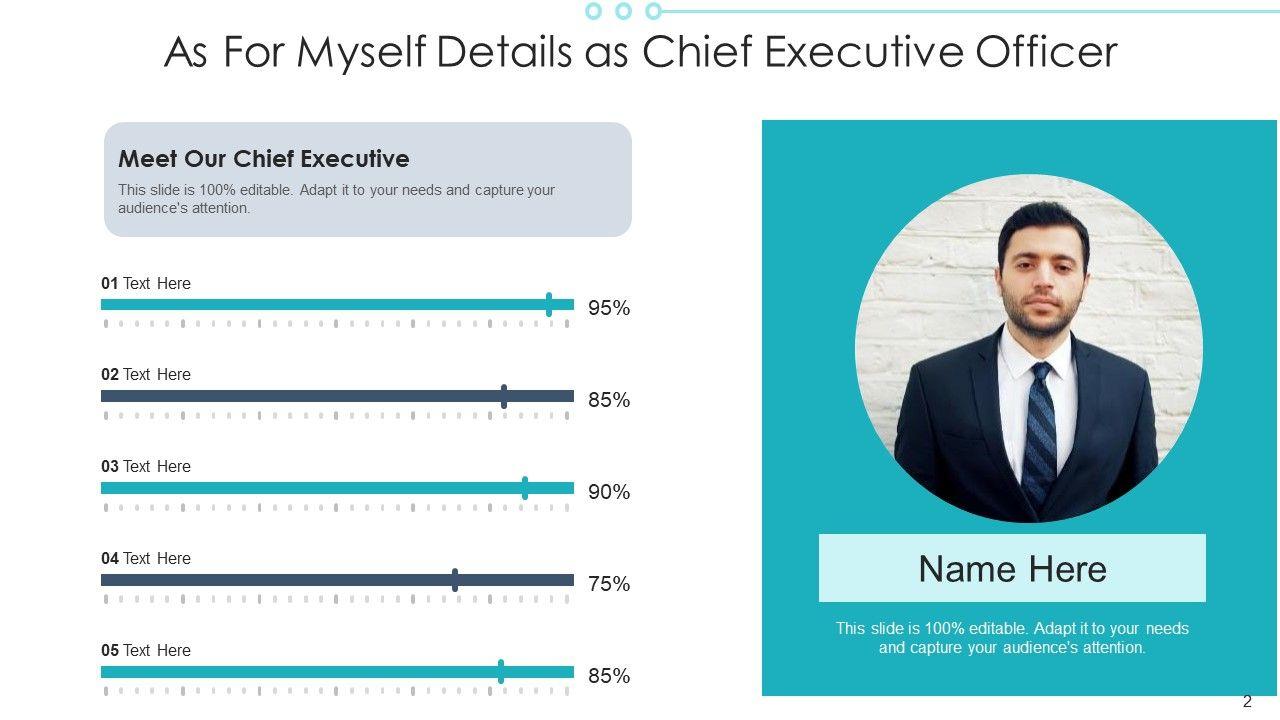Viewport: 1280px width, 720px height.
Task: Click the middle decorative circle at top
Action: 624,11
